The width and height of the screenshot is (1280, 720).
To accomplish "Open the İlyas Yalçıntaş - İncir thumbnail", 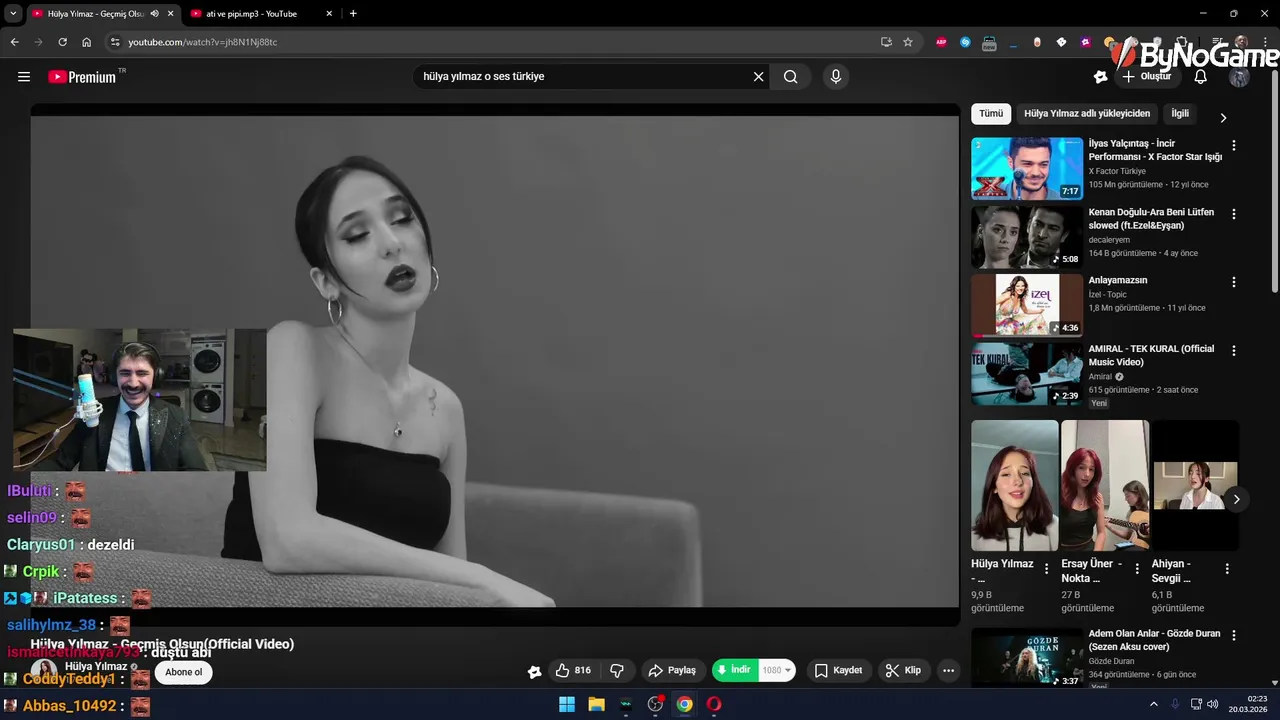I will coord(1027,168).
